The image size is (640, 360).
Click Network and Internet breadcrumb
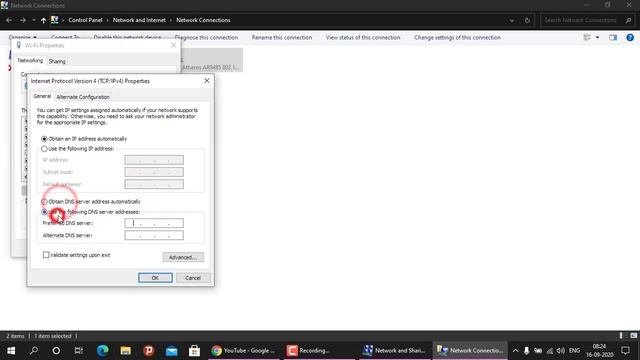click(x=139, y=20)
